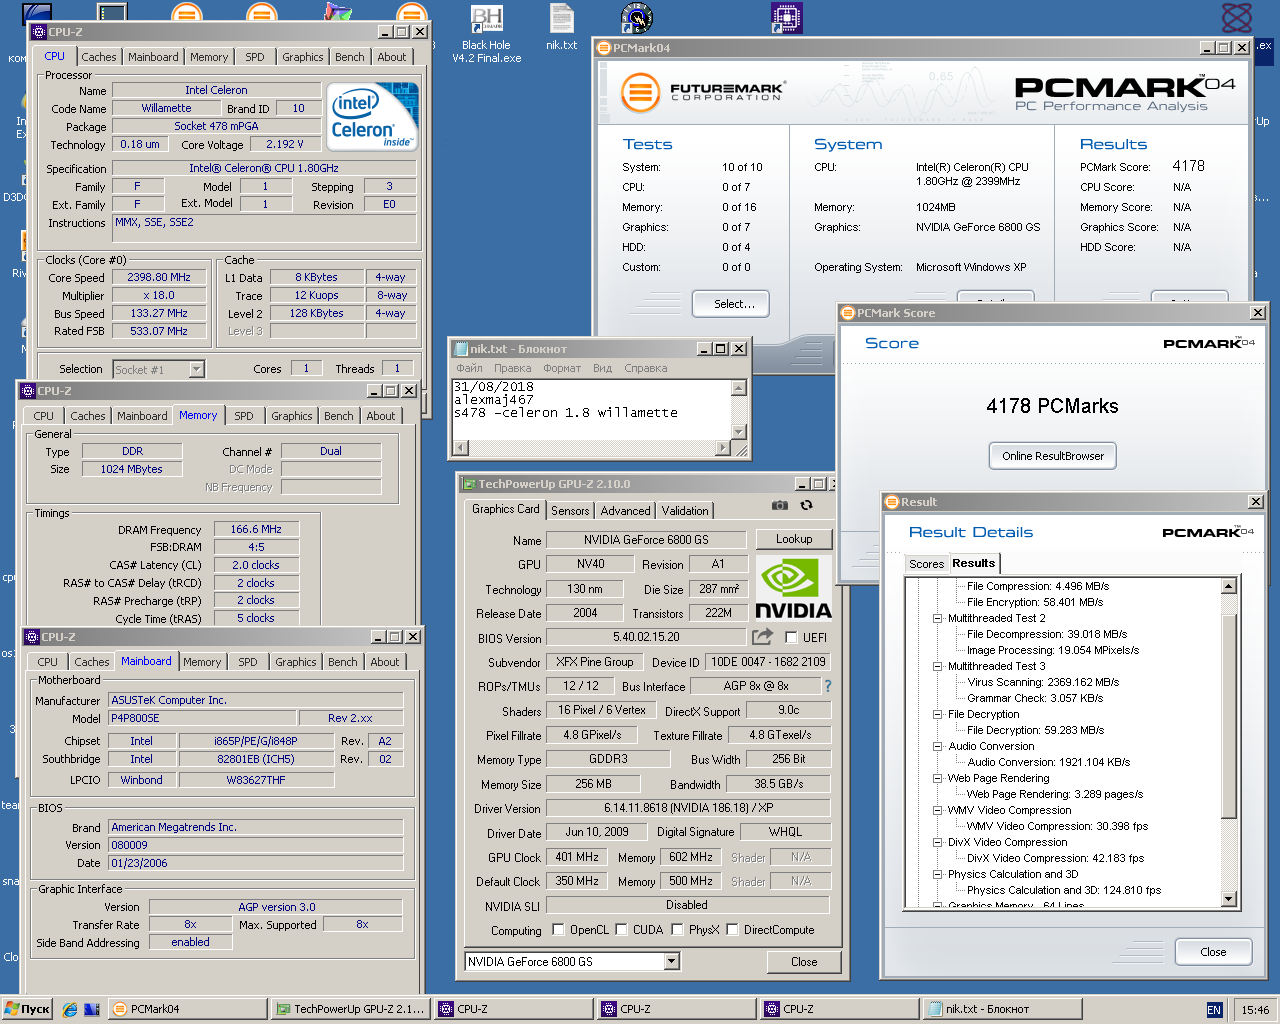
Task: Click the Show Desktop quick launch icon
Action: (92, 1009)
